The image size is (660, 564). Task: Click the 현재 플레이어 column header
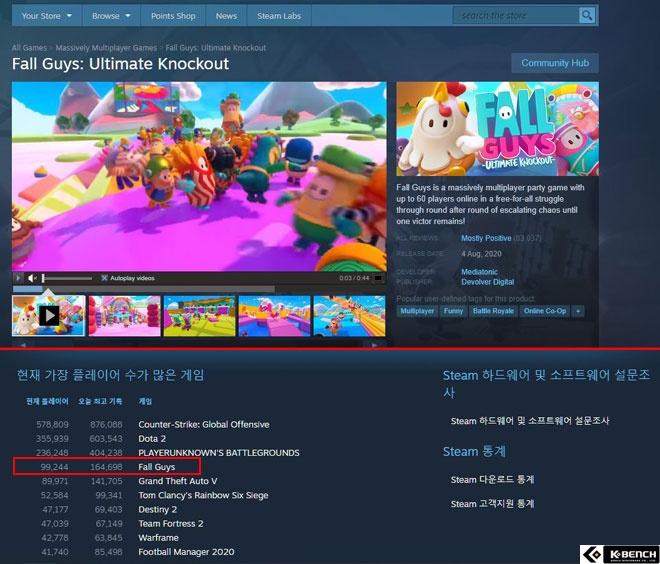(x=47, y=402)
